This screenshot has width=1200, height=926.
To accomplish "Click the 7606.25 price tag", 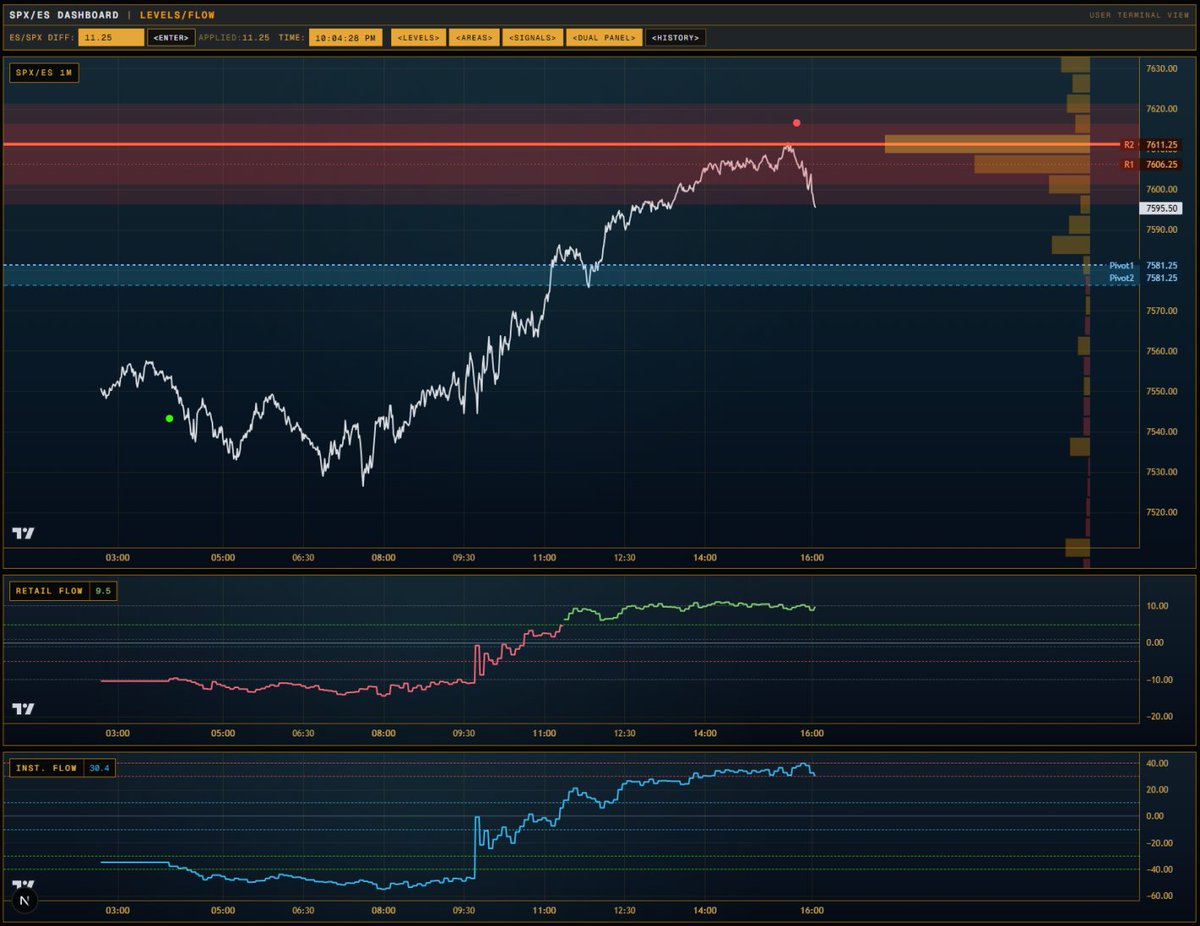I will click(x=1164, y=164).
